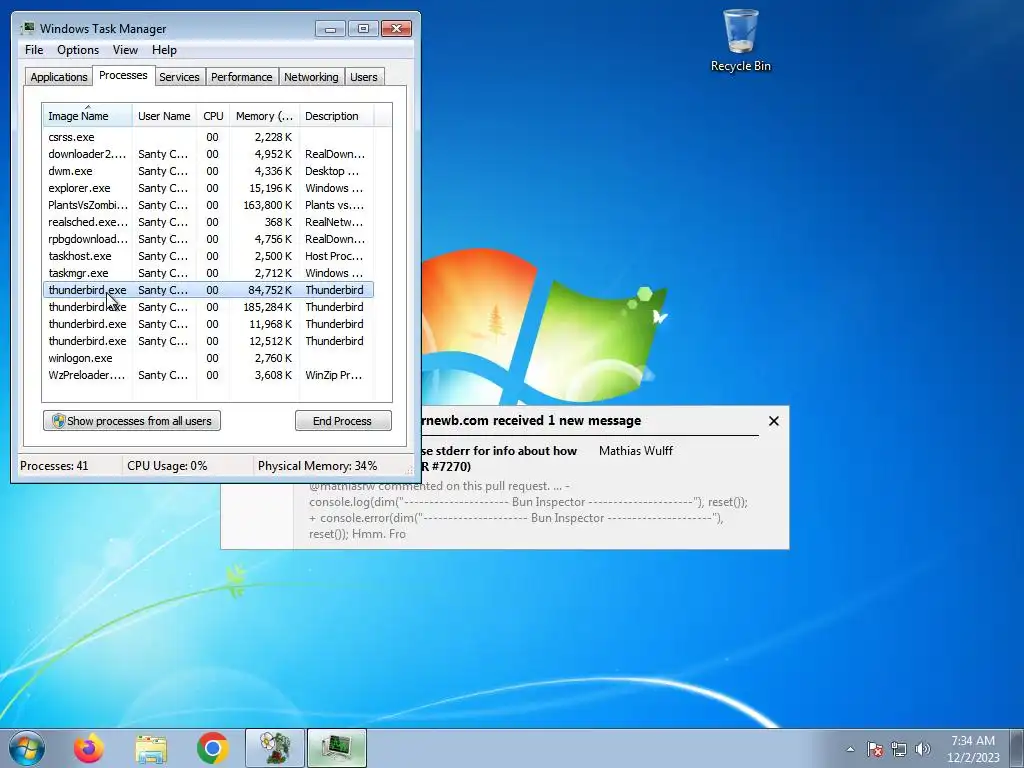The width and height of the screenshot is (1024, 768).
Task: Select thunderbird.exe using 11,968 K
Action: [208, 324]
